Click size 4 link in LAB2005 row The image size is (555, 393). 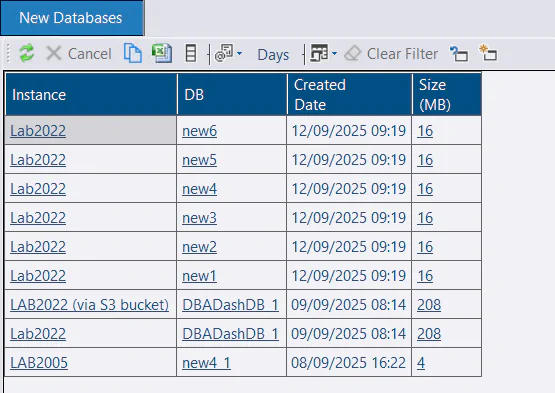point(421,363)
